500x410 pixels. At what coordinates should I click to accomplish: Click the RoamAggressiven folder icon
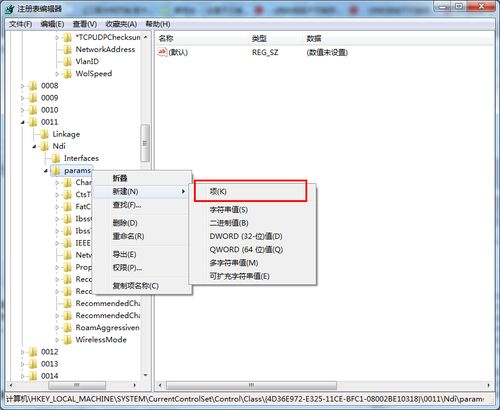(x=68, y=328)
